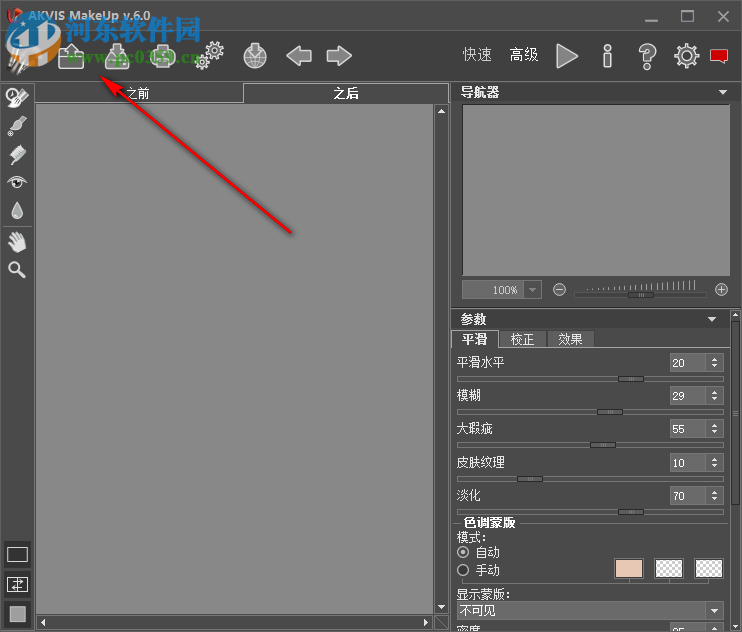
Task: Open program info icon
Action: 608,56
